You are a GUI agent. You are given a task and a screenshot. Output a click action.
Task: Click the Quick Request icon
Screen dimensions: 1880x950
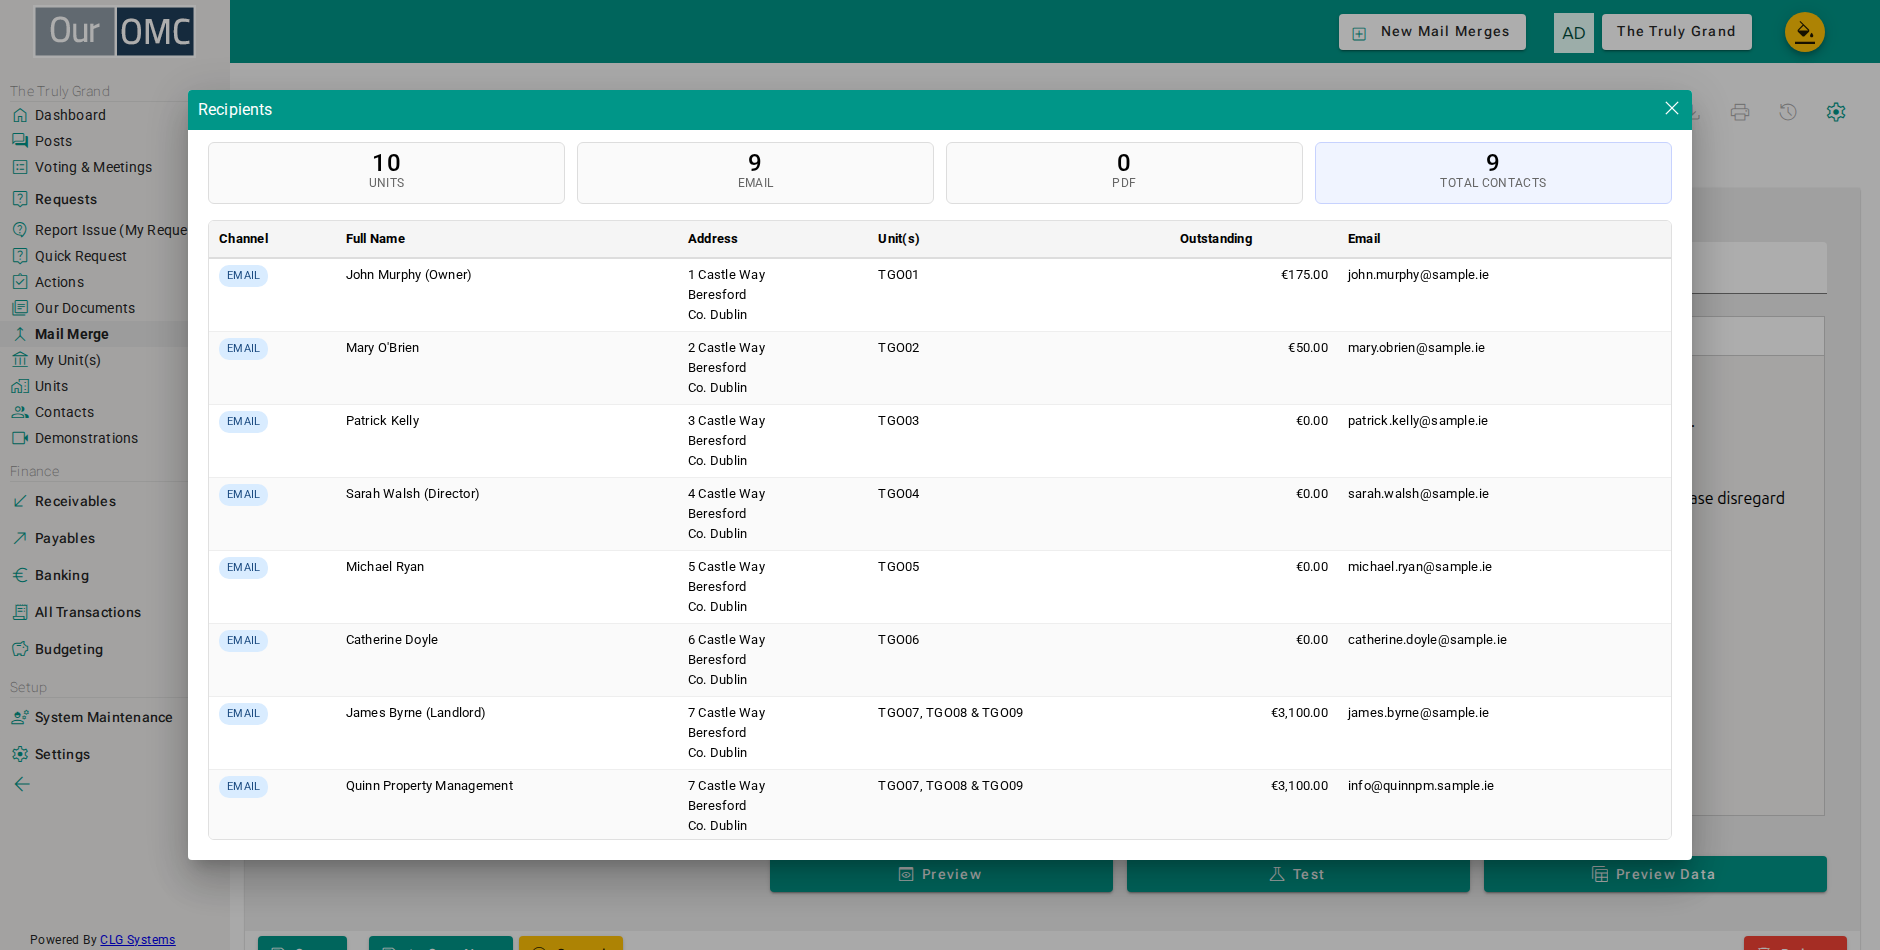click(20, 256)
